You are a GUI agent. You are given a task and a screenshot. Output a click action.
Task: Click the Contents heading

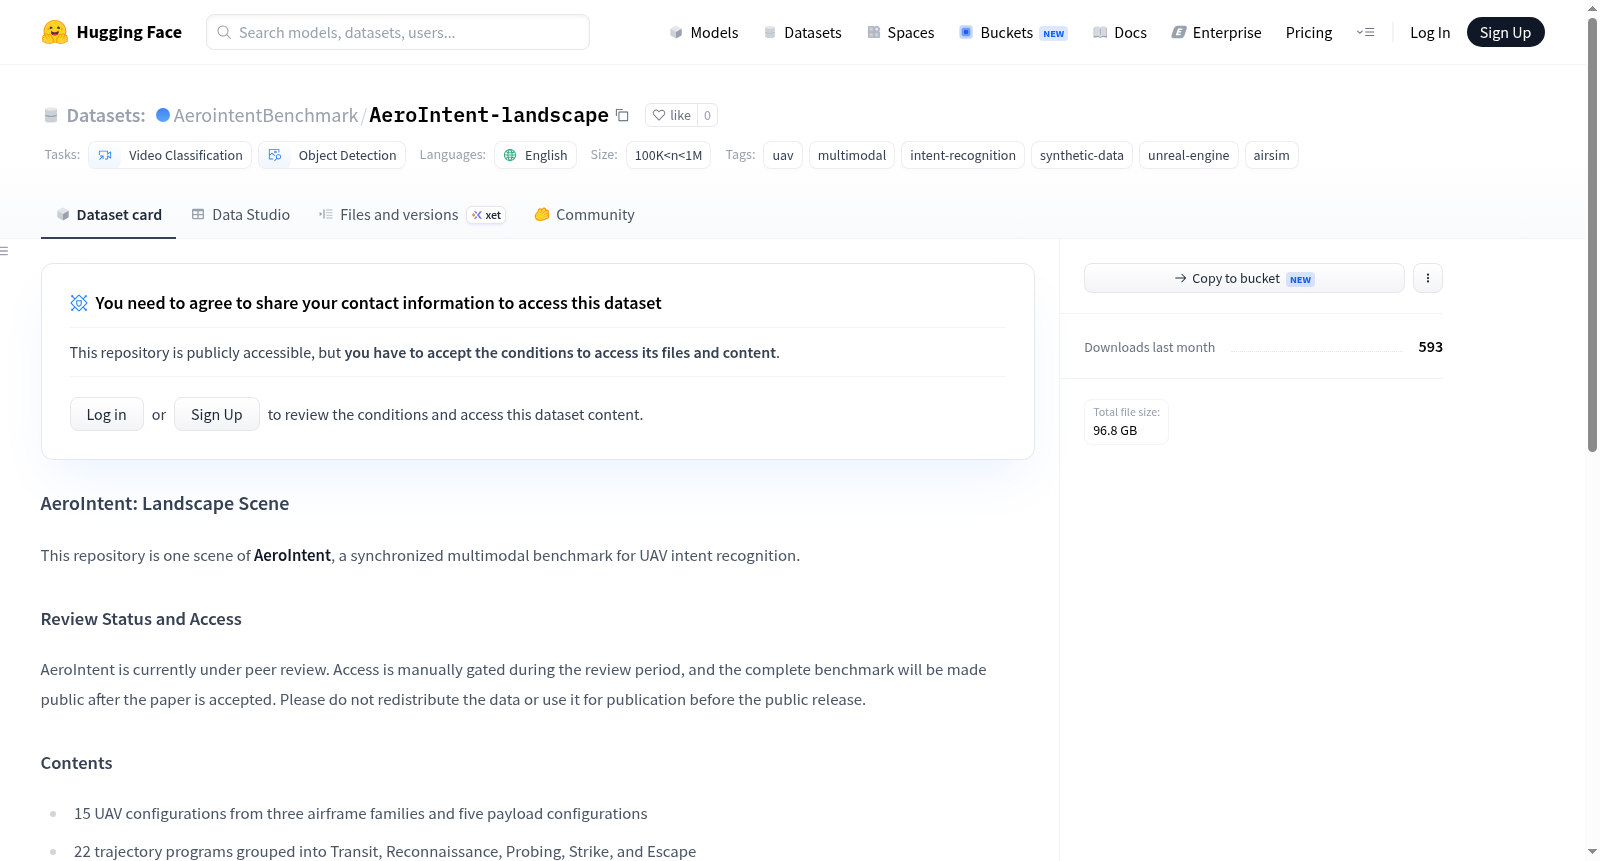tap(76, 763)
